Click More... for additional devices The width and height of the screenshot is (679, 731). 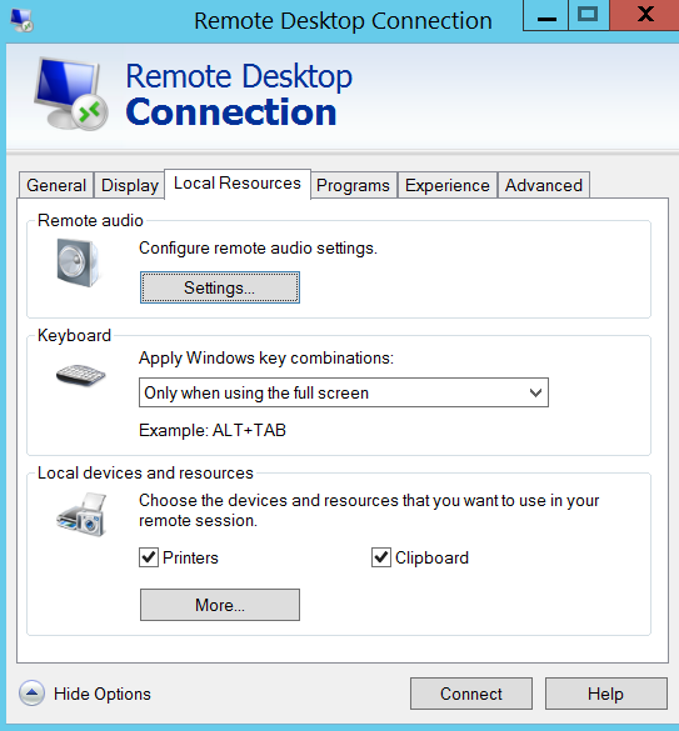click(x=220, y=605)
